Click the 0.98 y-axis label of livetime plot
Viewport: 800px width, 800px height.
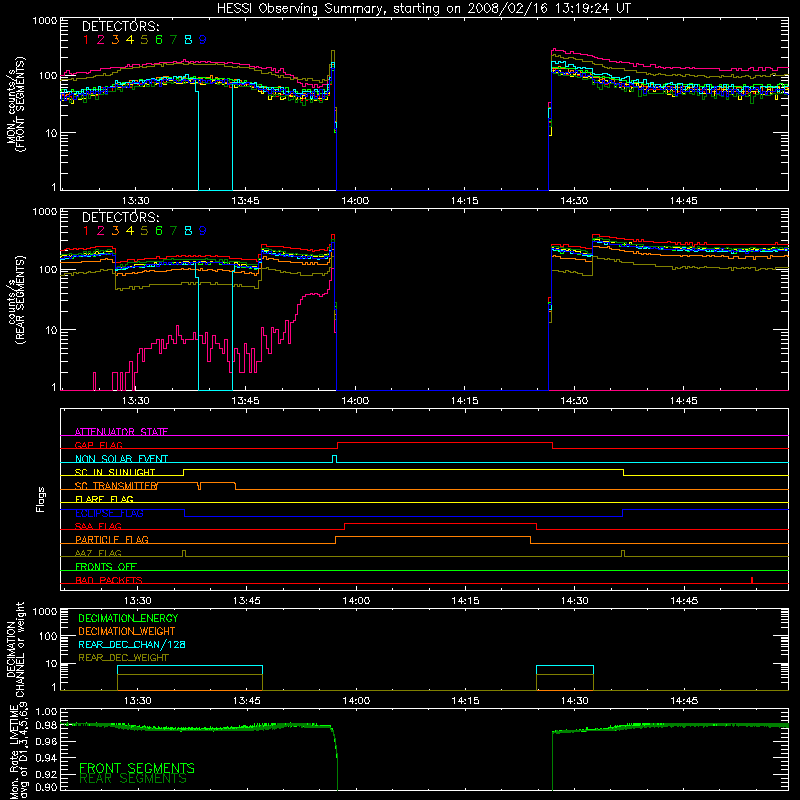coord(46,725)
